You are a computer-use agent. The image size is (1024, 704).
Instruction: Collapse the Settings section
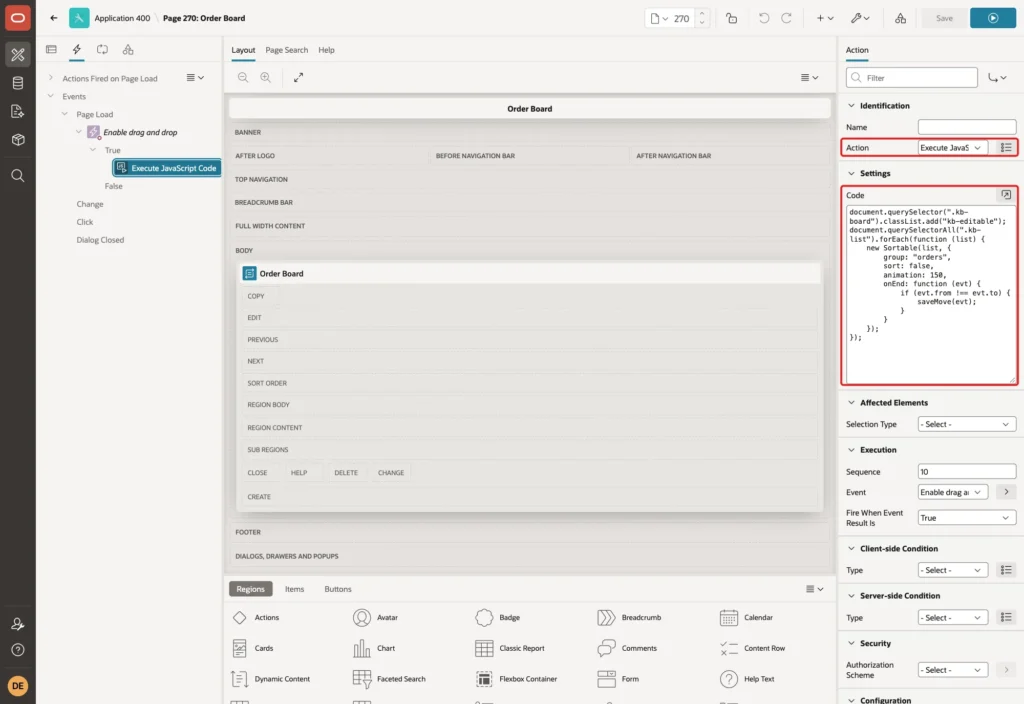click(851, 173)
